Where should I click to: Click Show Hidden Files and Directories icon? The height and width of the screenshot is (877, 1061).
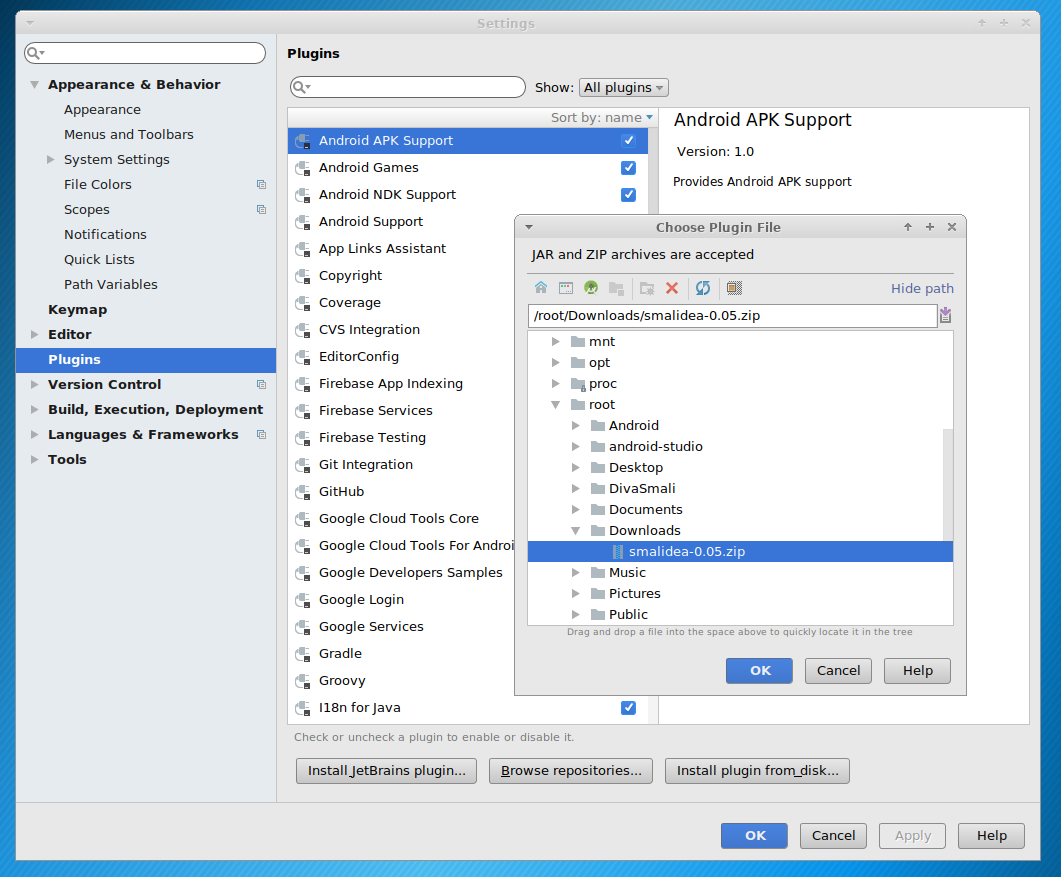pyautogui.click(x=734, y=288)
